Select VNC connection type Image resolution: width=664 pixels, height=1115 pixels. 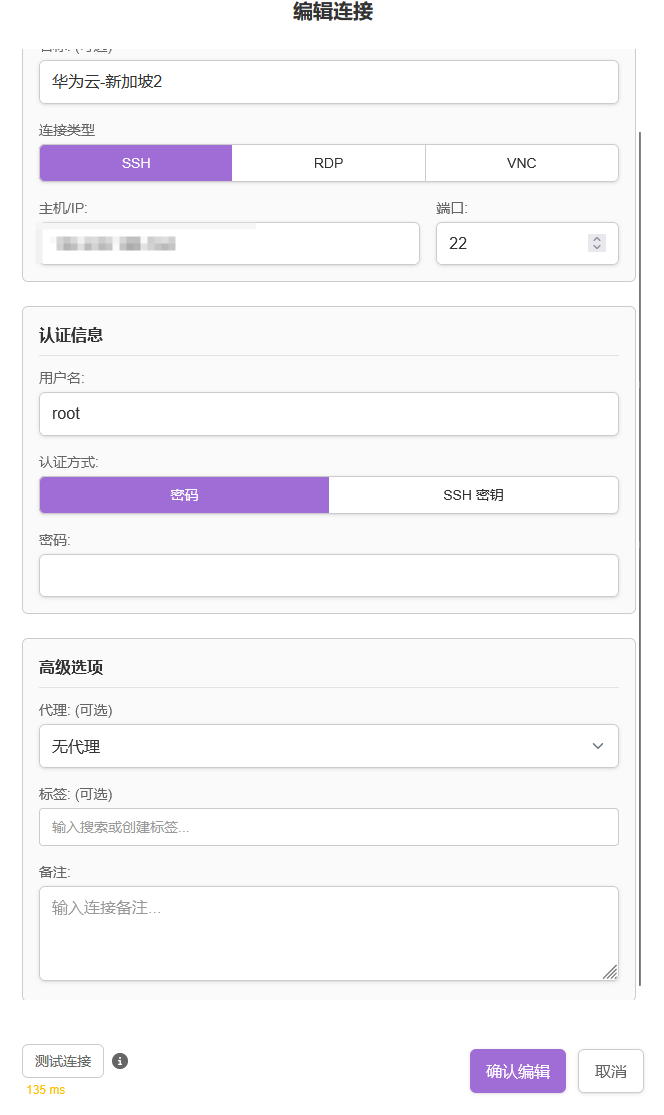522,163
